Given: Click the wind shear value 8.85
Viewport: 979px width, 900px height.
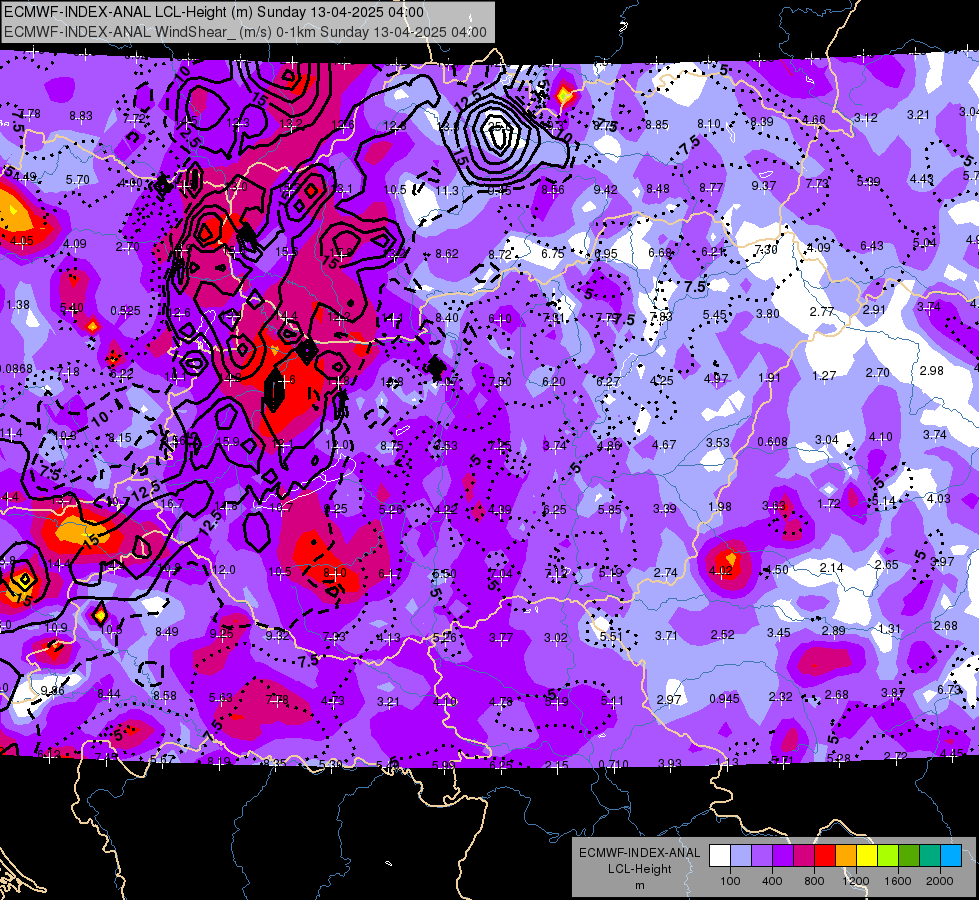Looking at the screenshot, I should (657, 125).
